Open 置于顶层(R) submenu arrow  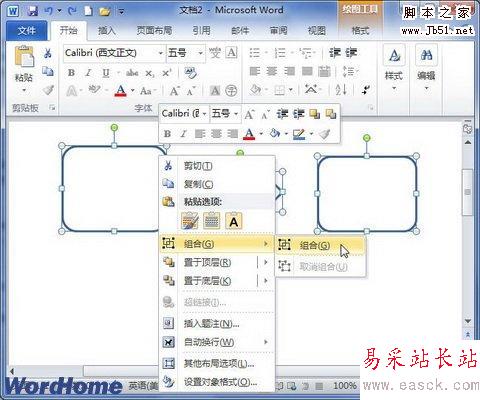[266, 262]
